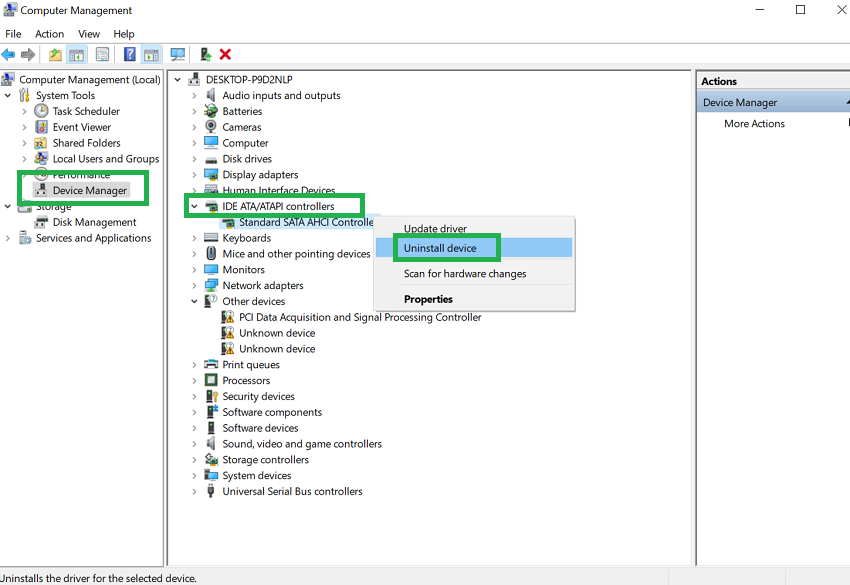Select Disk Management under Storage
This screenshot has height=585, width=850.
94,222
